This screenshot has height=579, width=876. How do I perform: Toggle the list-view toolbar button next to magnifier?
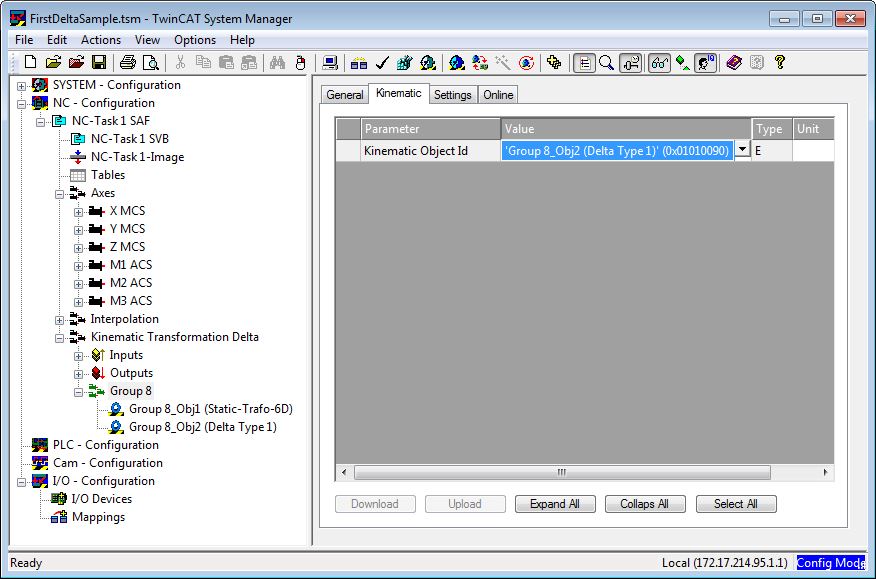[x=584, y=63]
